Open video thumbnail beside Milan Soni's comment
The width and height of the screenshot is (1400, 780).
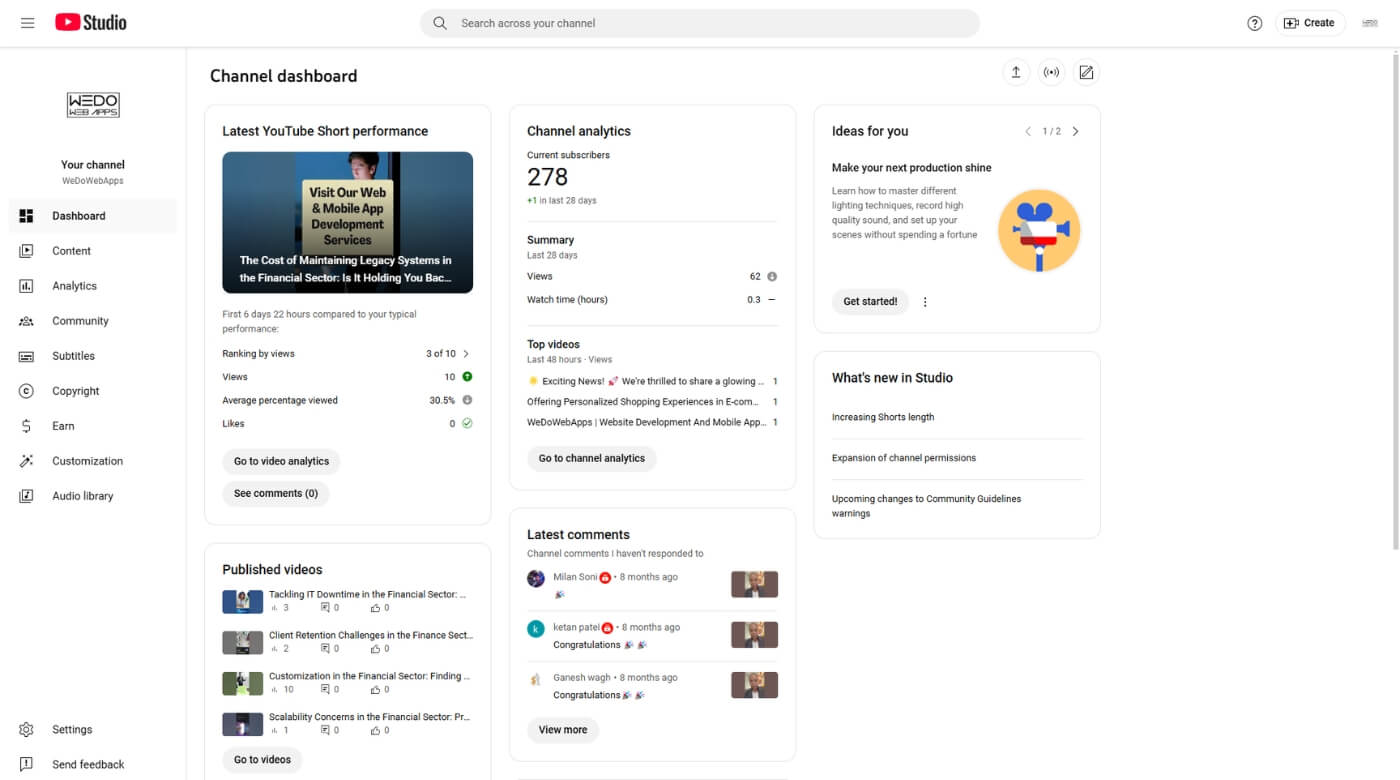(x=754, y=584)
